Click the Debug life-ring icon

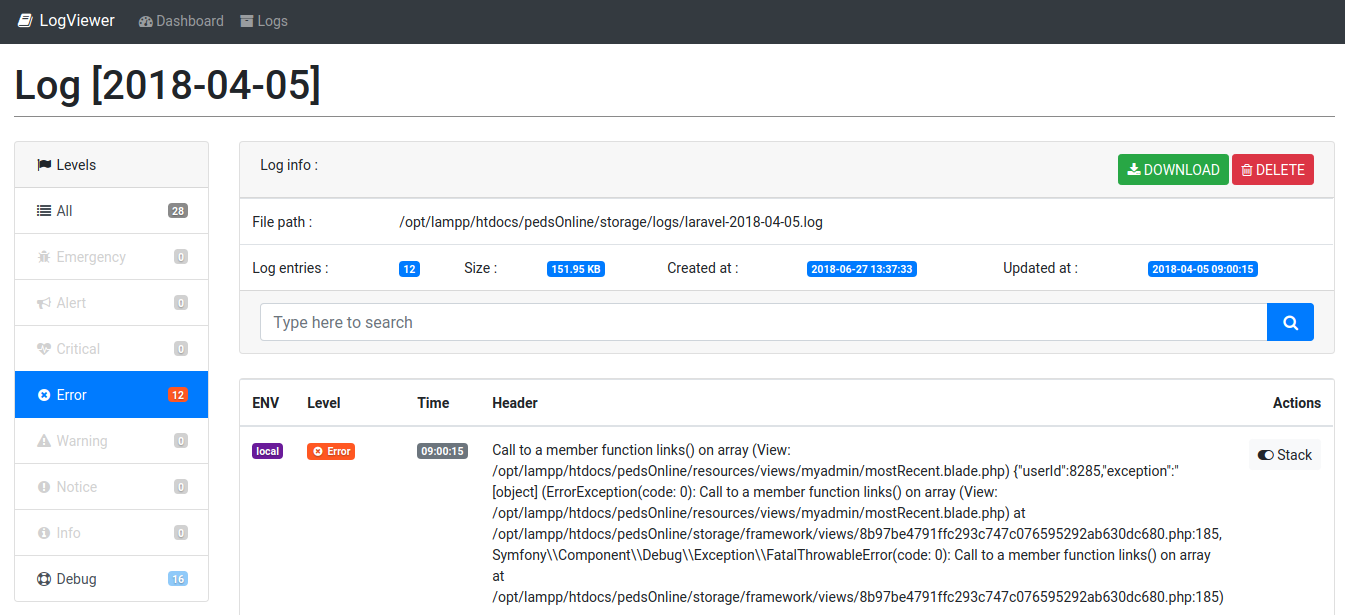click(44, 579)
